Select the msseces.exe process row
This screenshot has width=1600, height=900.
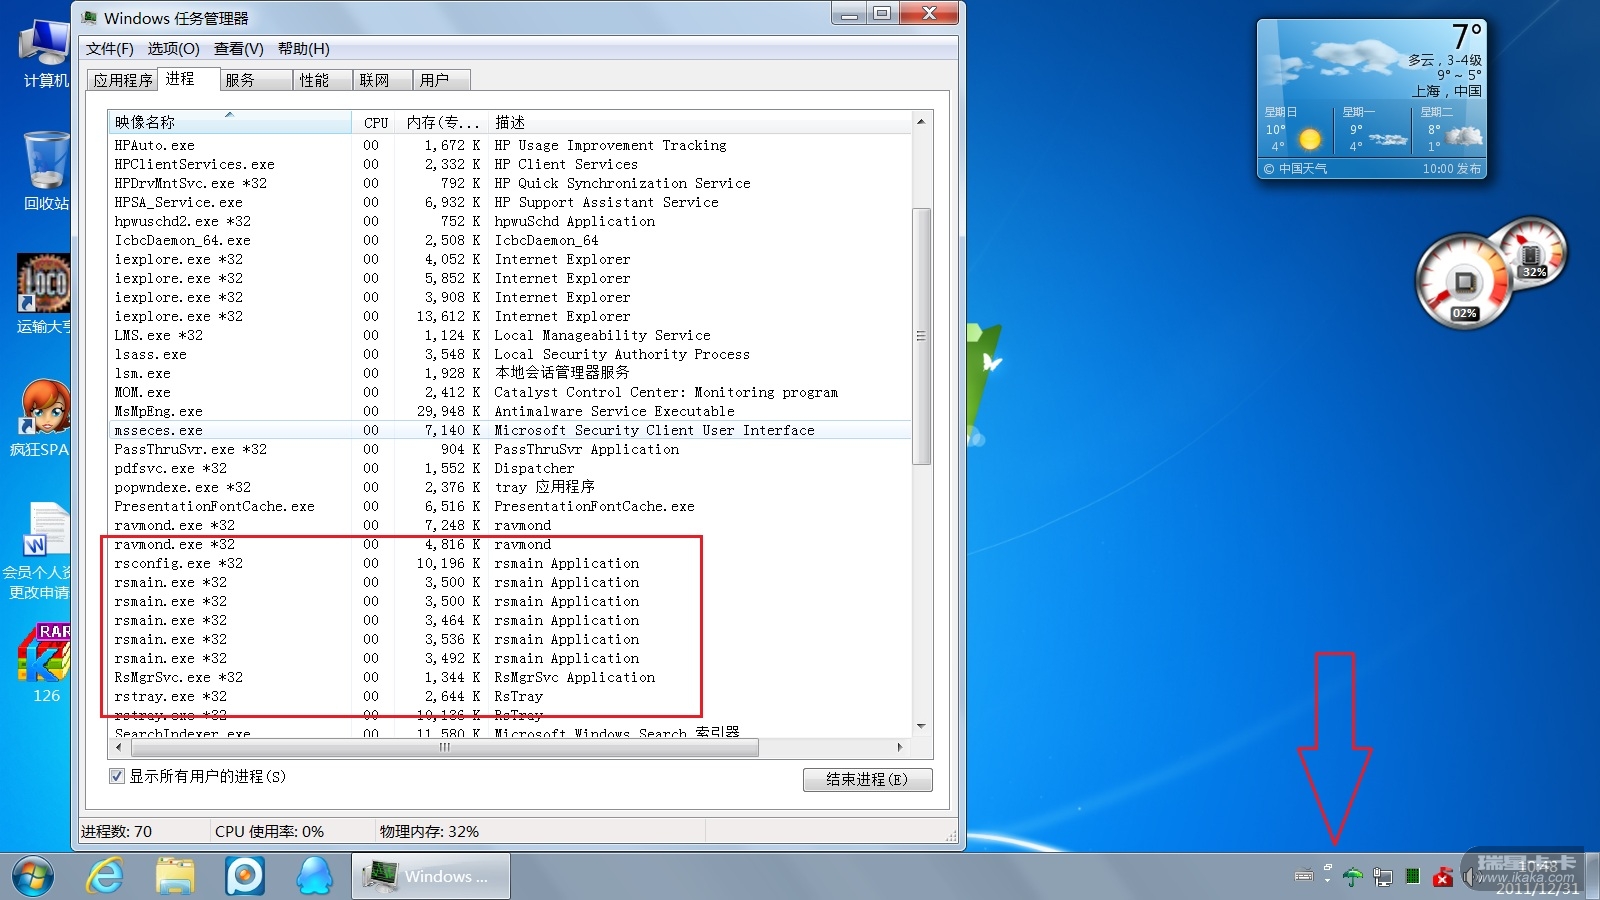510,430
